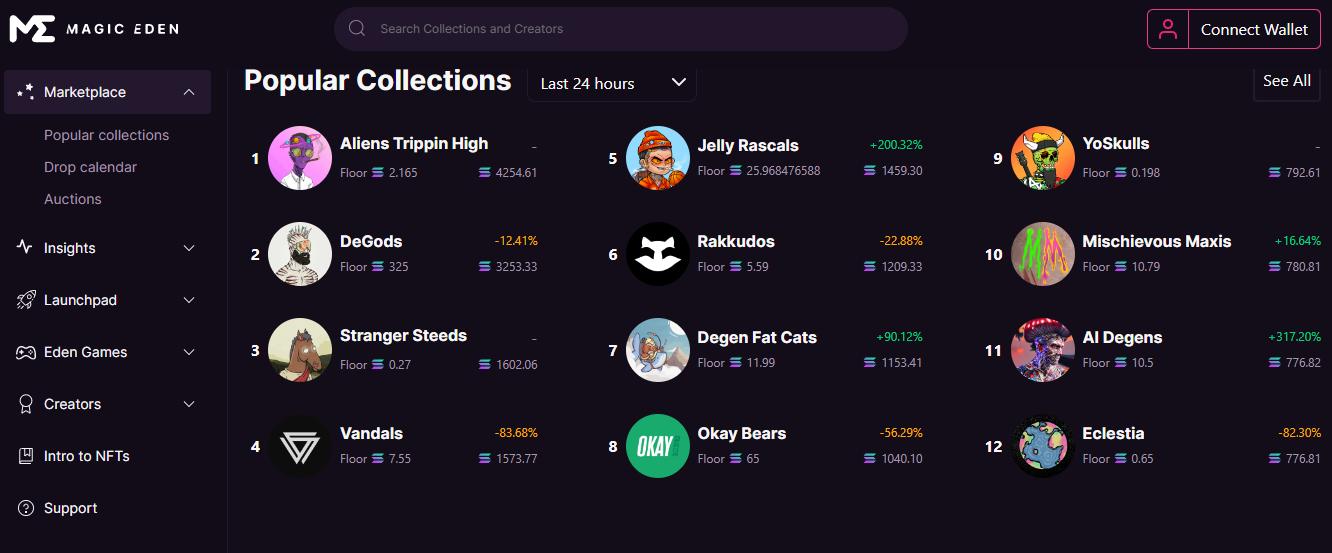The width and height of the screenshot is (1332, 553).
Task: Click See All collections button
Action: click(1286, 81)
